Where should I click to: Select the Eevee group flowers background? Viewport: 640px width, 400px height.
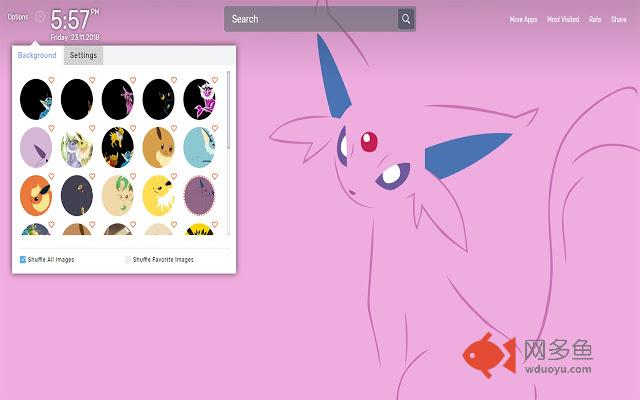point(77,147)
